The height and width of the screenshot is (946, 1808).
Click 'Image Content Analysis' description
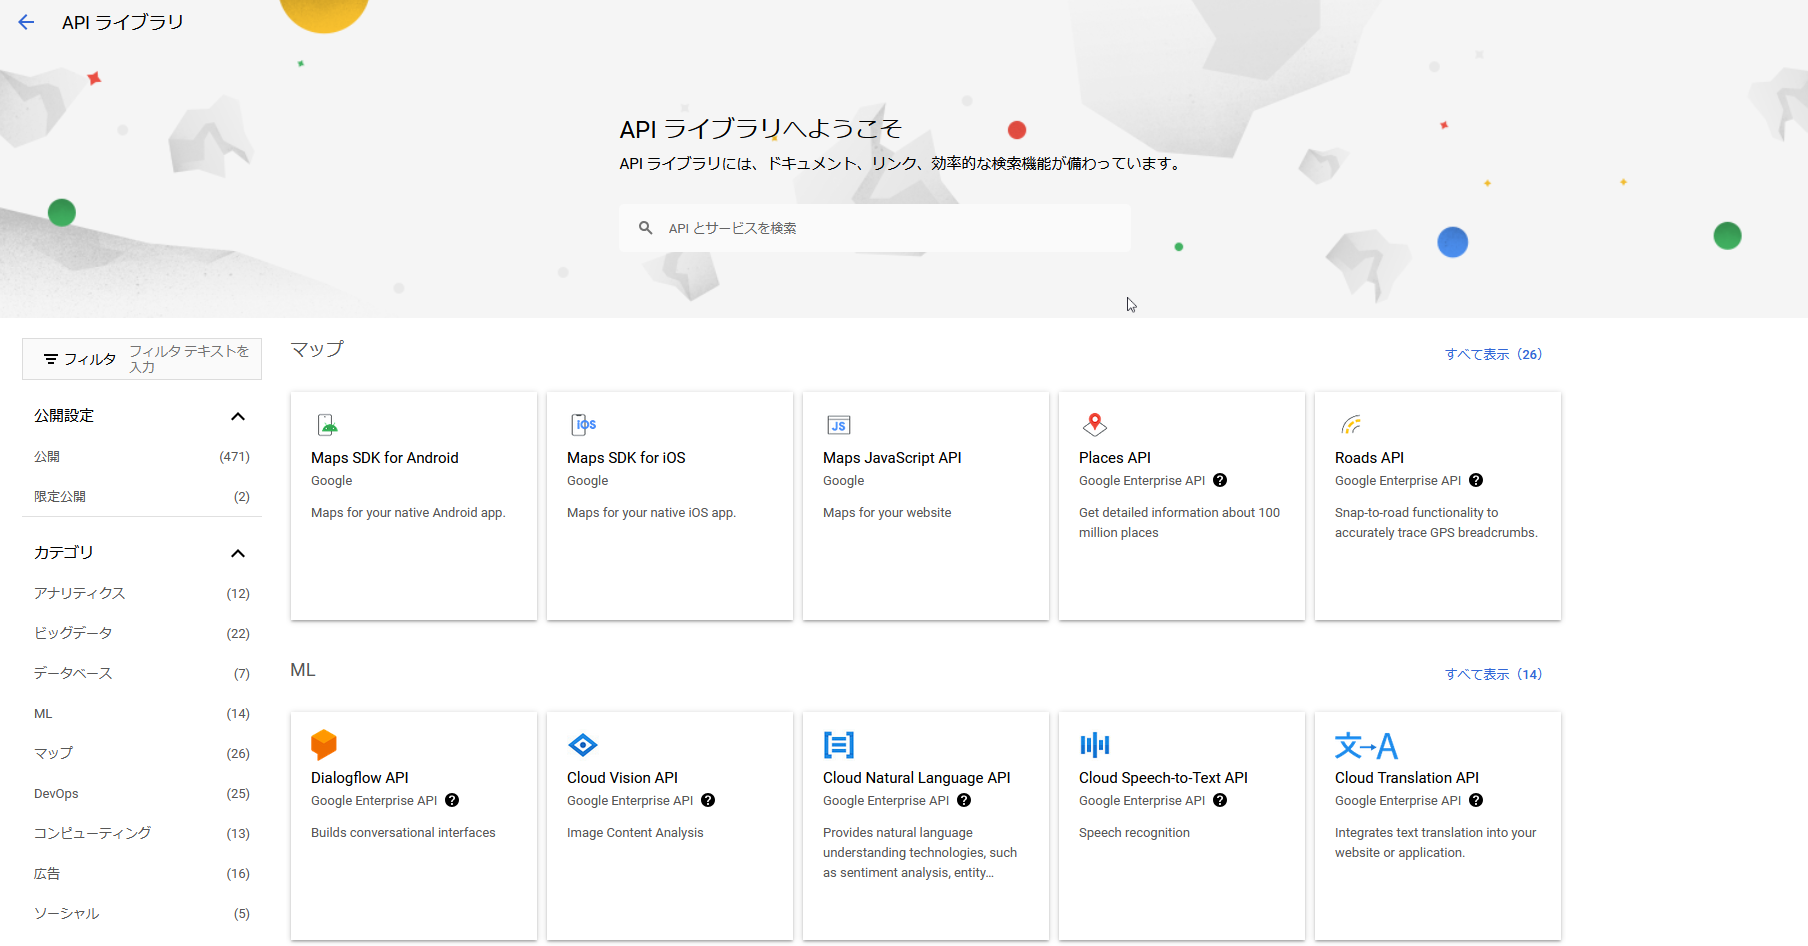635,833
